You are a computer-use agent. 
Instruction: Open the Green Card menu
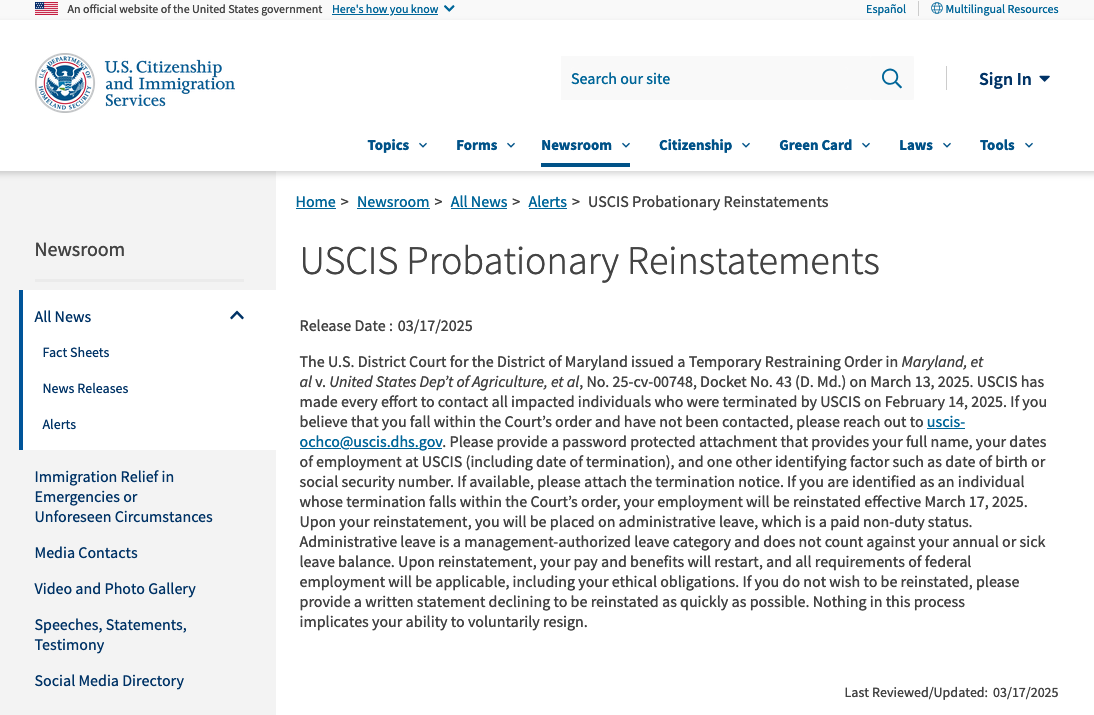(824, 145)
